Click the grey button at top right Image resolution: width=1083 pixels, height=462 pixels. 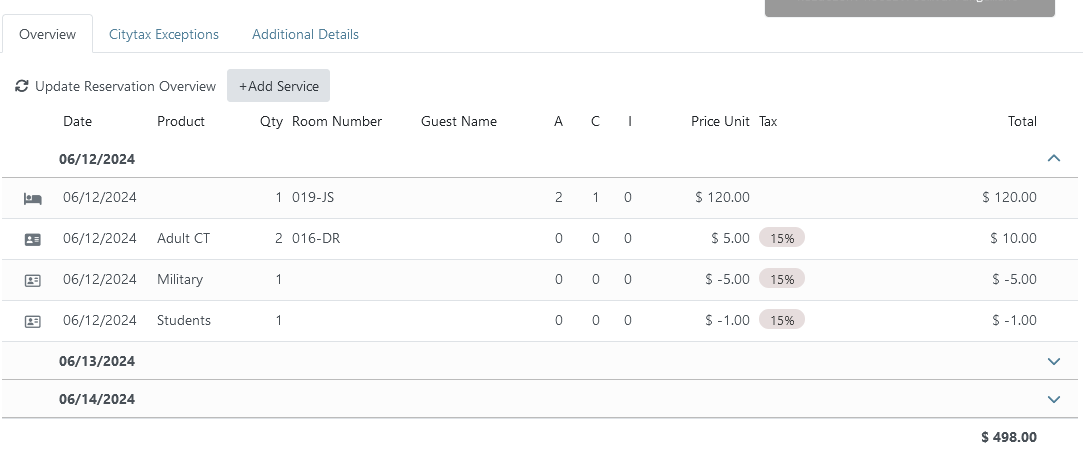pyautogui.click(x=909, y=8)
